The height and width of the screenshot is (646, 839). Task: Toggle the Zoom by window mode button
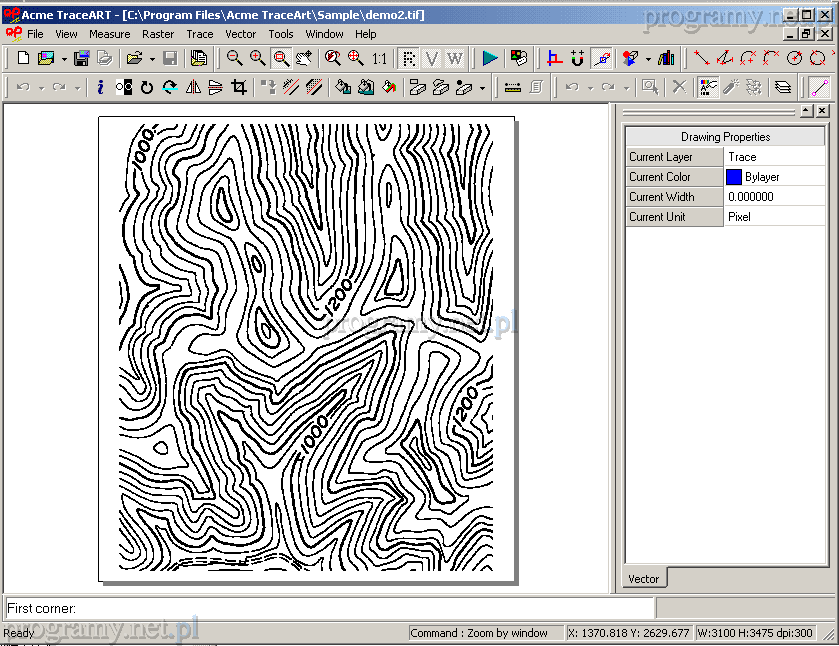click(x=281, y=58)
